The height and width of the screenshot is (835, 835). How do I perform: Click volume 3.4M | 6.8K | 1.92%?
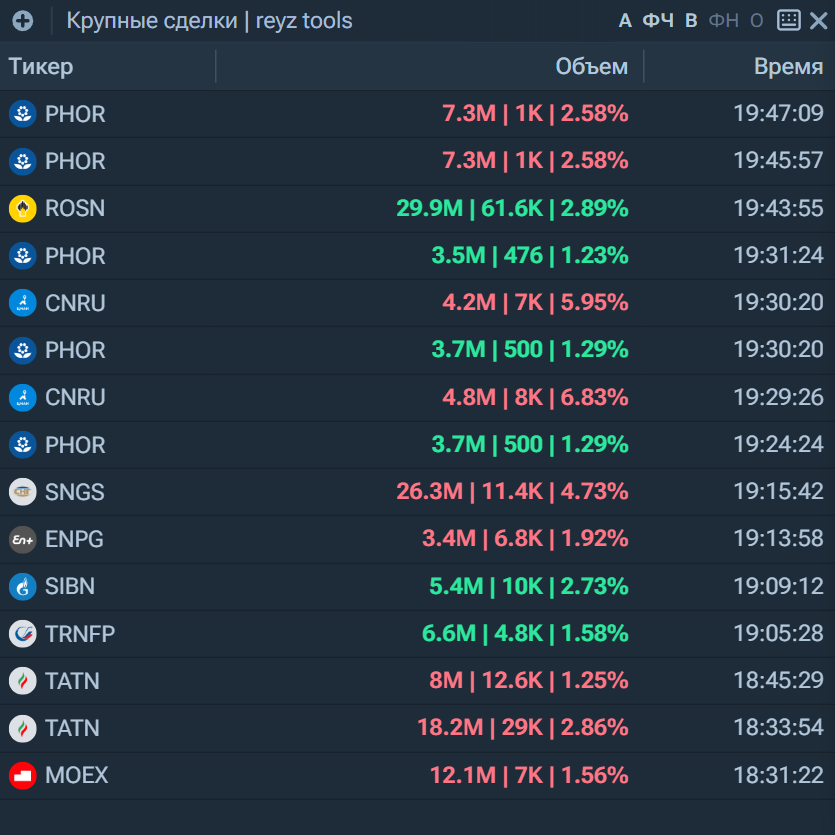(526, 539)
